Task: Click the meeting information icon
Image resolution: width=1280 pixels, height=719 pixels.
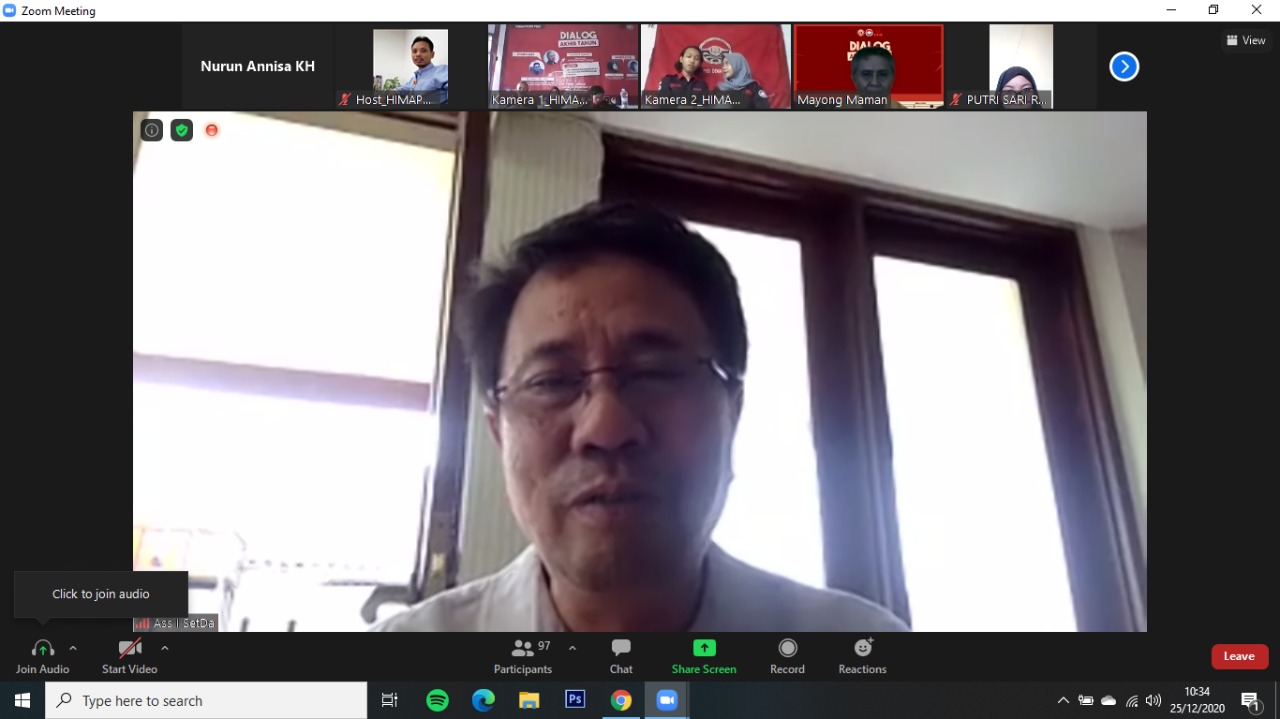Action: click(x=152, y=130)
